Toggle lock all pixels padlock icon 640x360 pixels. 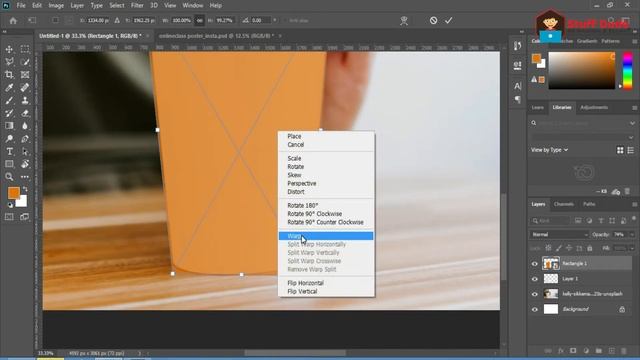click(589, 248)
